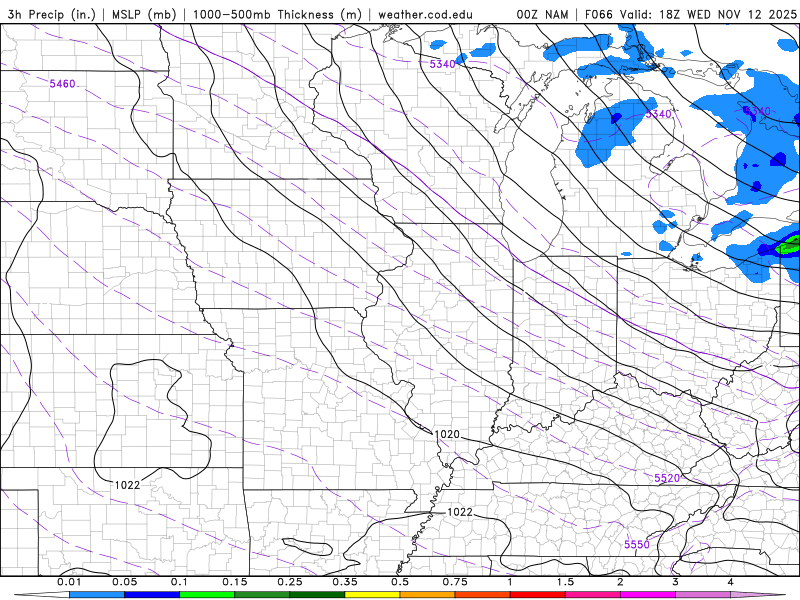This screenshot has height=600, width=800.
Task: Click the '00Z NAM' model run label
Action: (x=542, y=14)
